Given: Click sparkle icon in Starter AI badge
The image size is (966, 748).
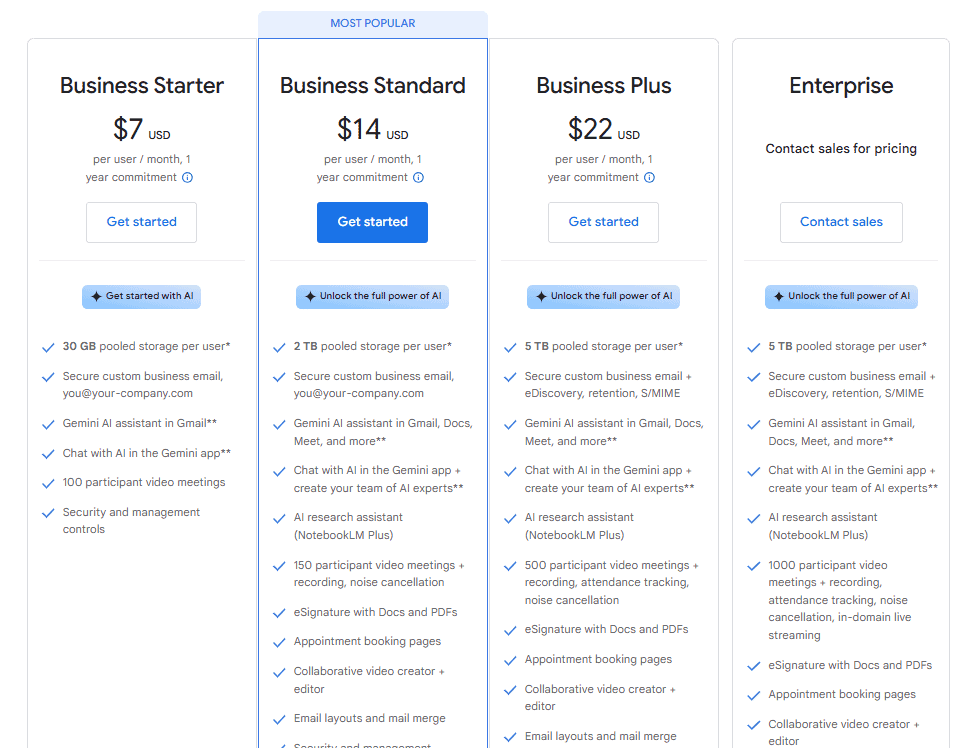Looking at the screenshot, I should (97, 296).
